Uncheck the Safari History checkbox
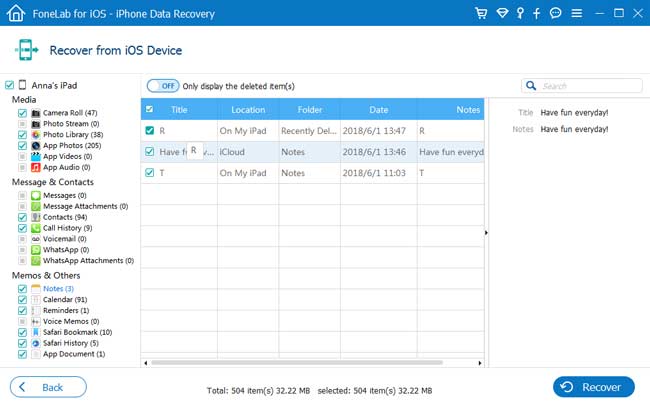This screenshot has width=650, height=406. click(22, 343)
